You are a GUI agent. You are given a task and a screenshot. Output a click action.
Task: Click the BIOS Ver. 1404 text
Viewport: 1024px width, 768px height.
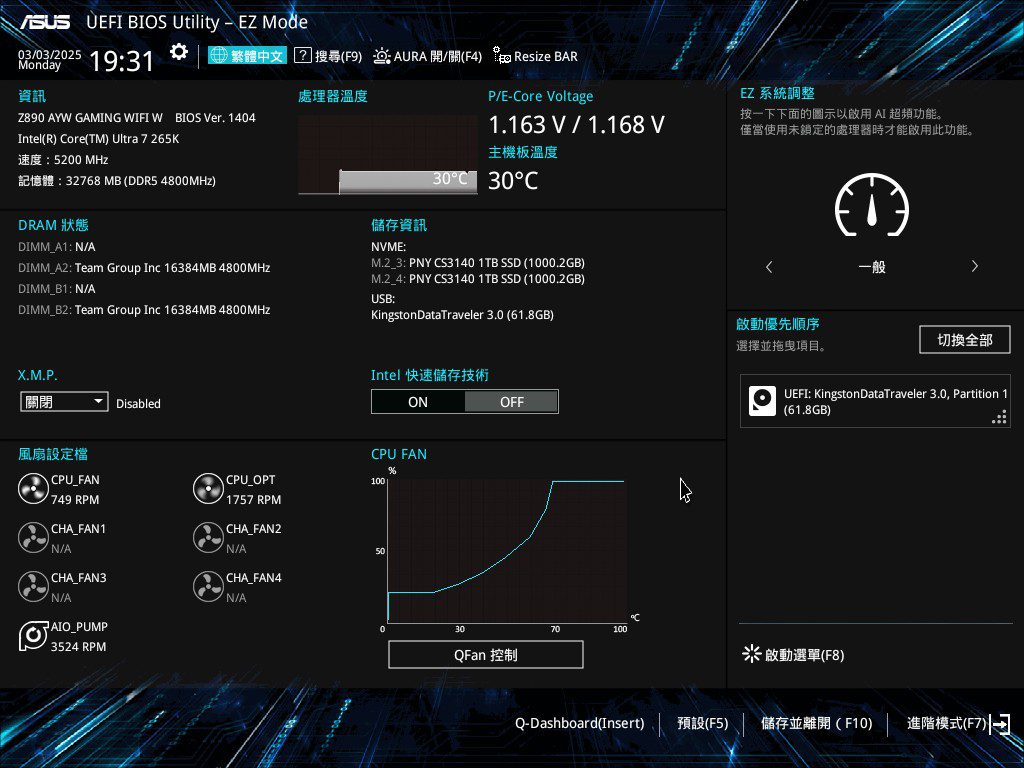pos(215,118)
